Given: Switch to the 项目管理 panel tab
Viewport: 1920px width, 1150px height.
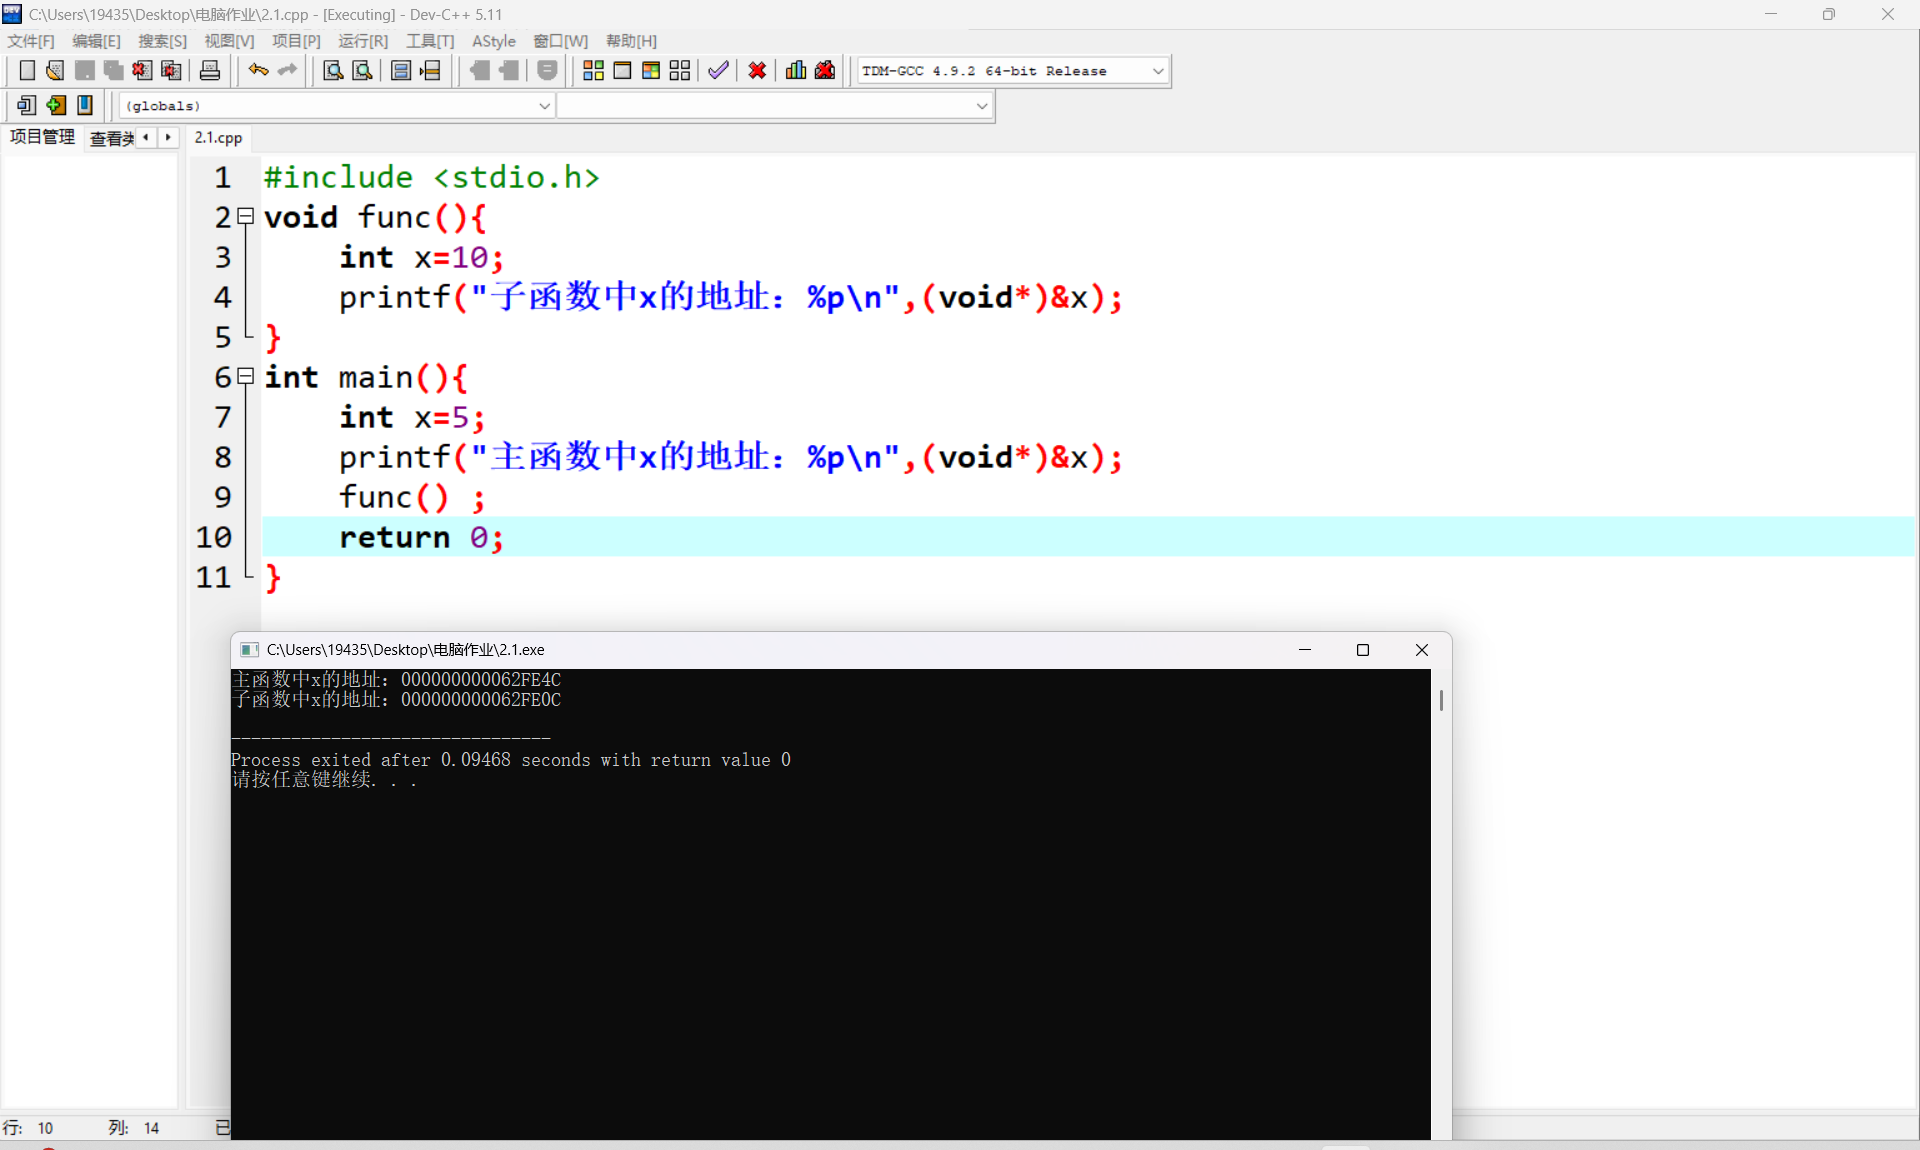Looking at the screenshot, I should point(42,137).
